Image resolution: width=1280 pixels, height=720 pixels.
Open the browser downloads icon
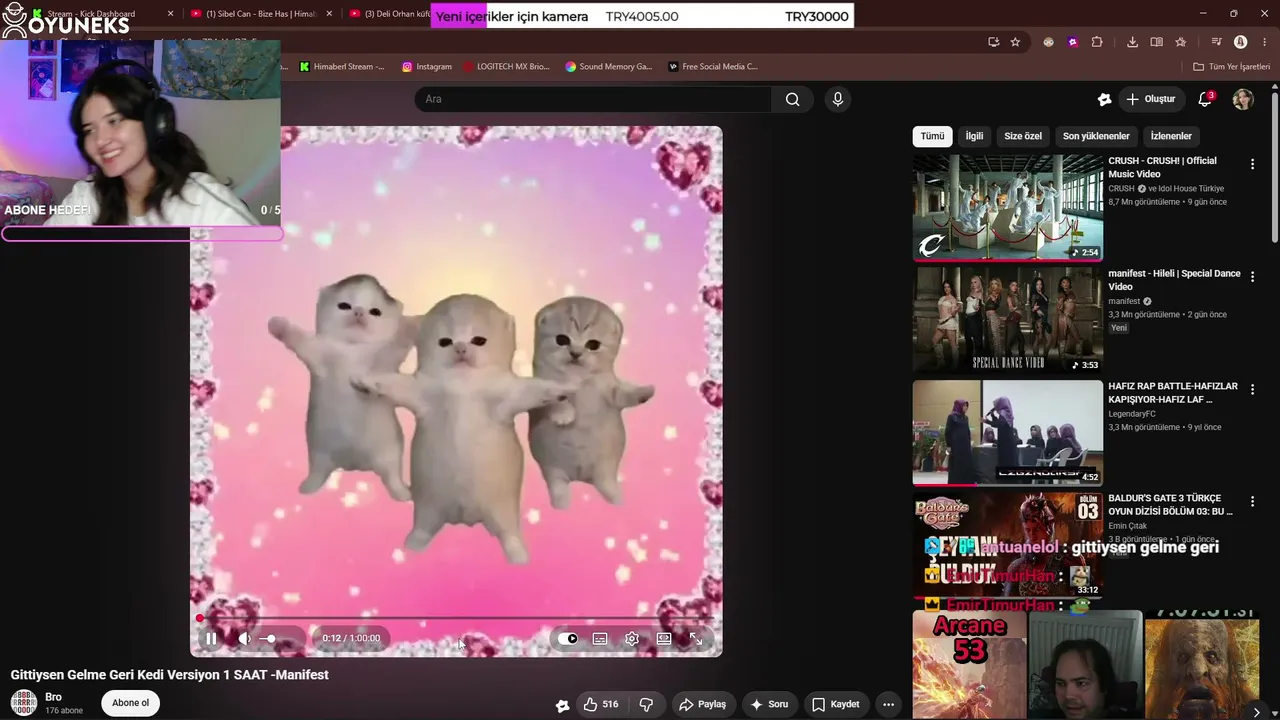click(1132, 42)
